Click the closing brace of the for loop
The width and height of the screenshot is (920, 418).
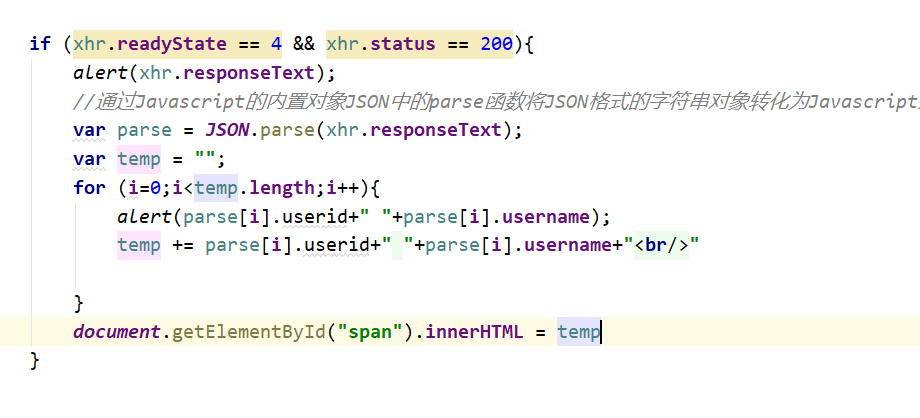click(x=79, y=303)
